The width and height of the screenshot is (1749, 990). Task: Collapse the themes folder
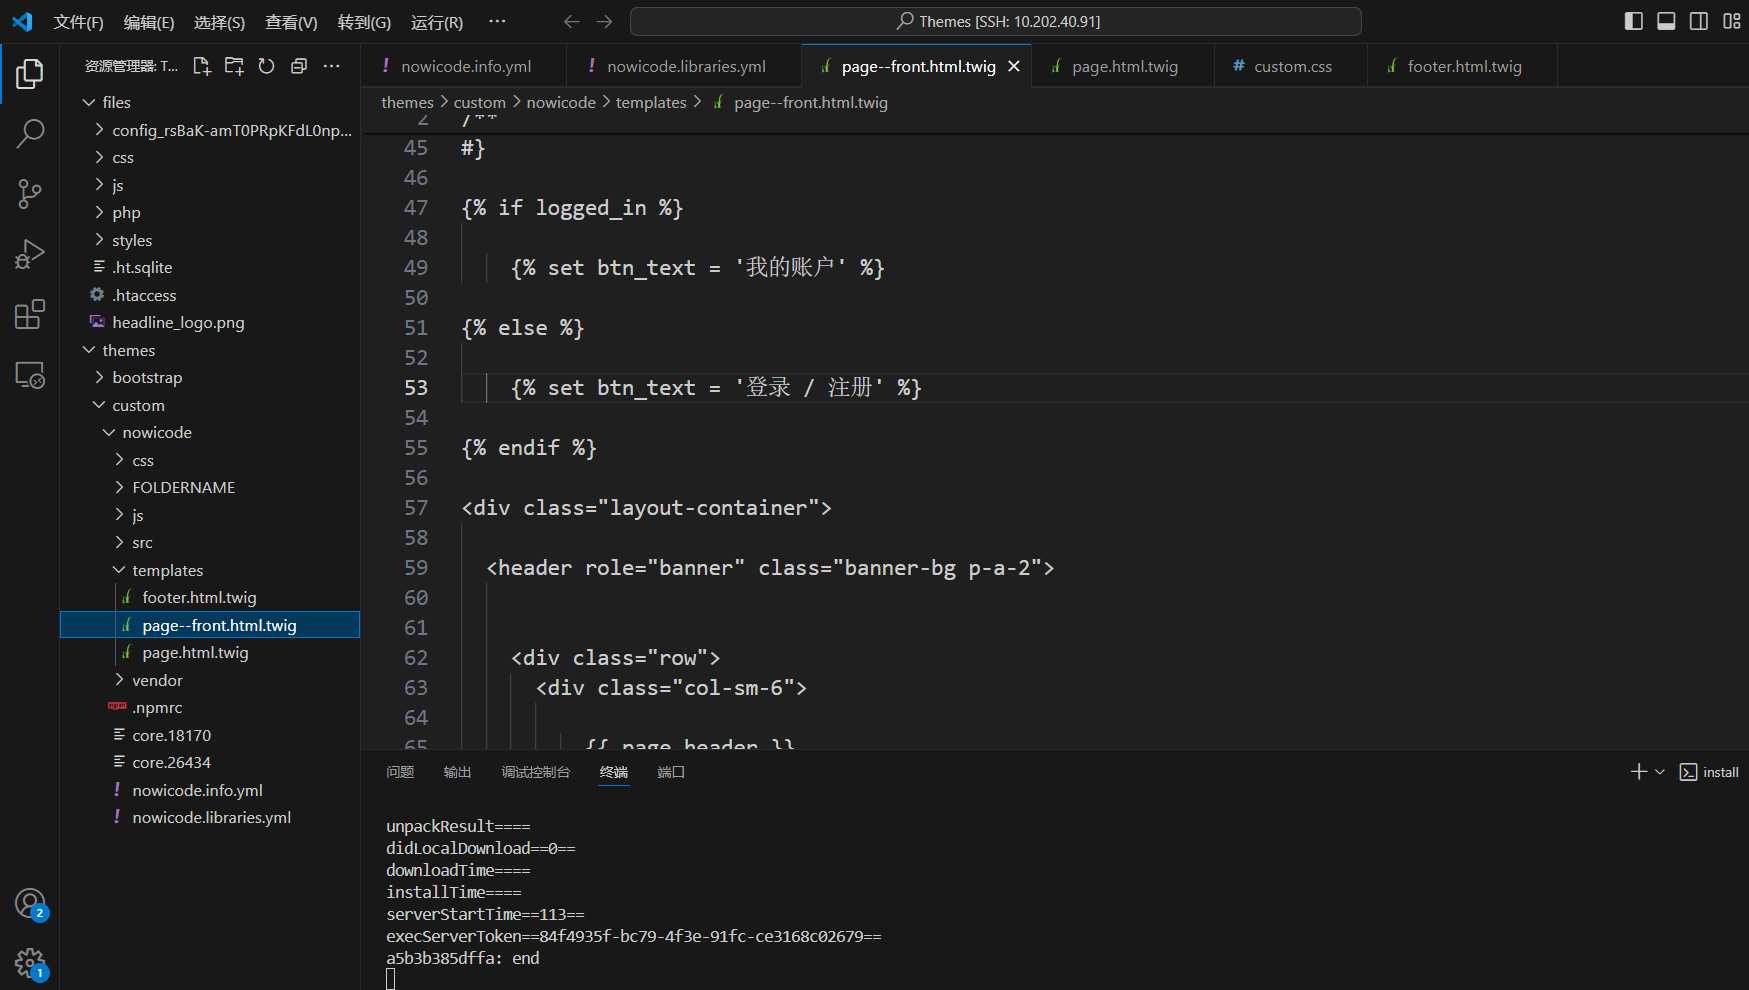pos(210,350)
